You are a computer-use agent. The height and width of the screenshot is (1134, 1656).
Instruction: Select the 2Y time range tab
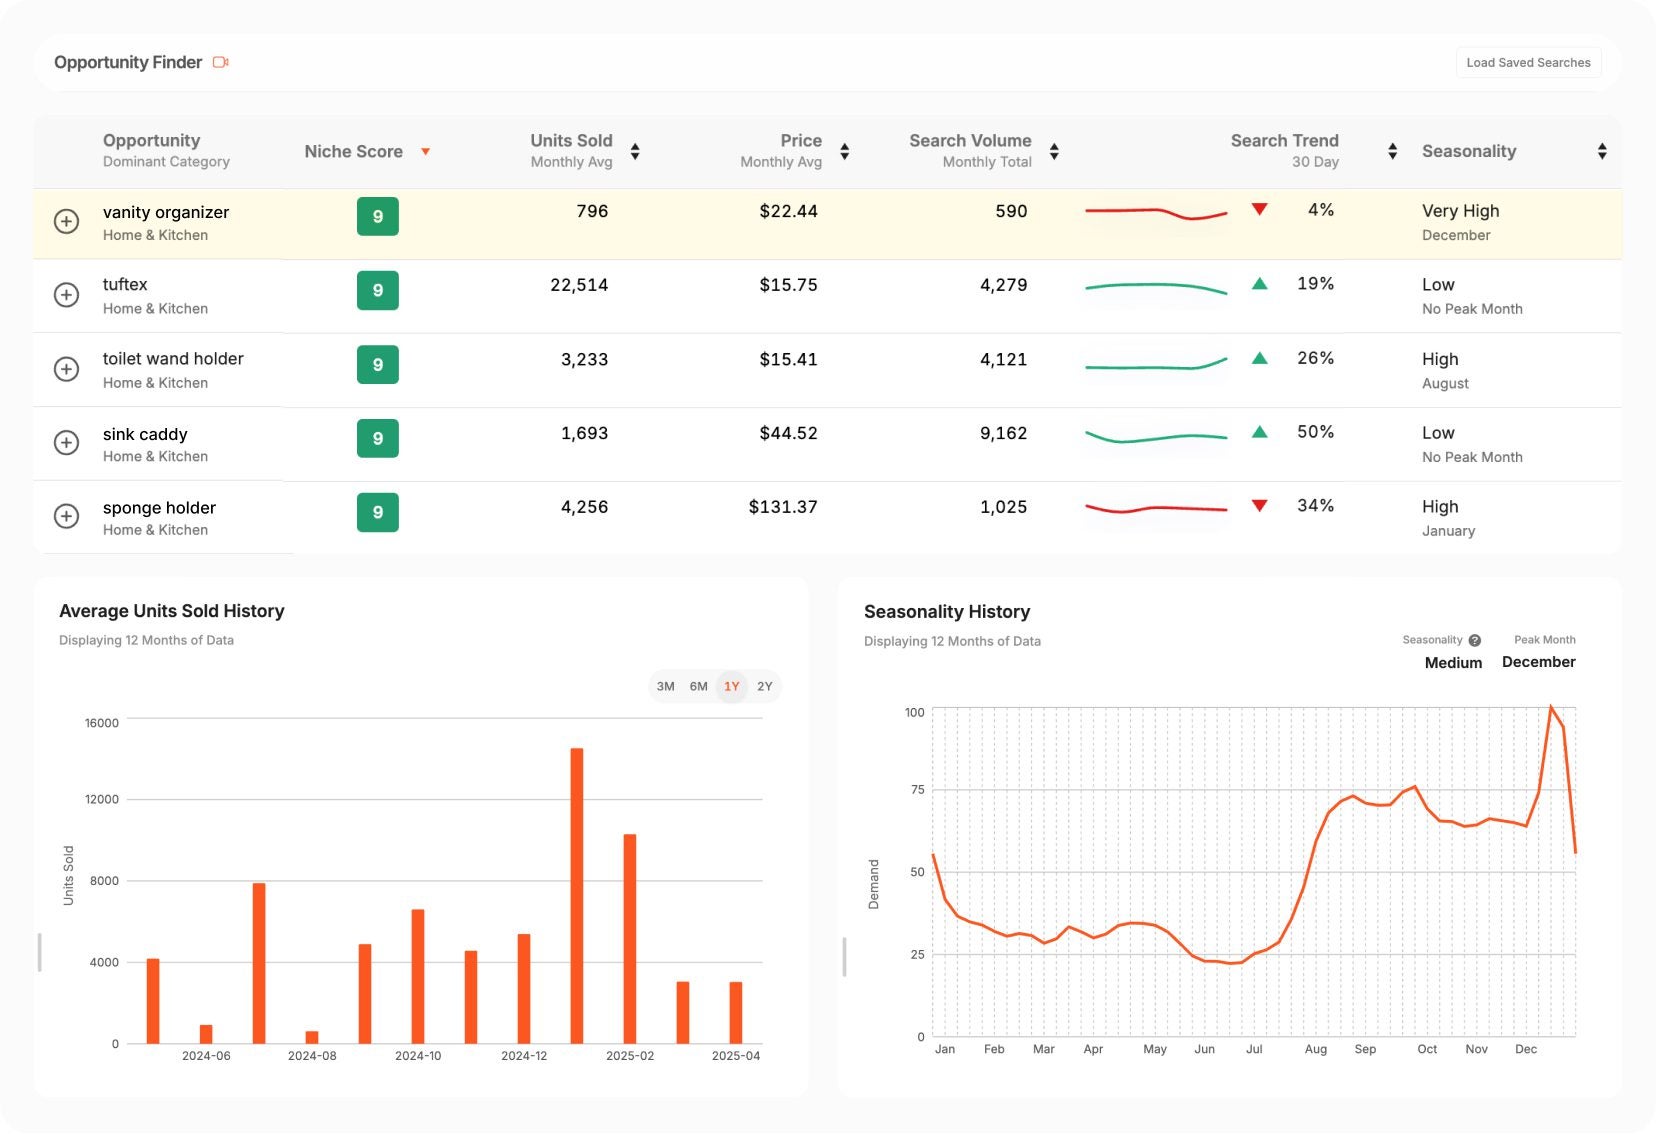pos(764,687)
